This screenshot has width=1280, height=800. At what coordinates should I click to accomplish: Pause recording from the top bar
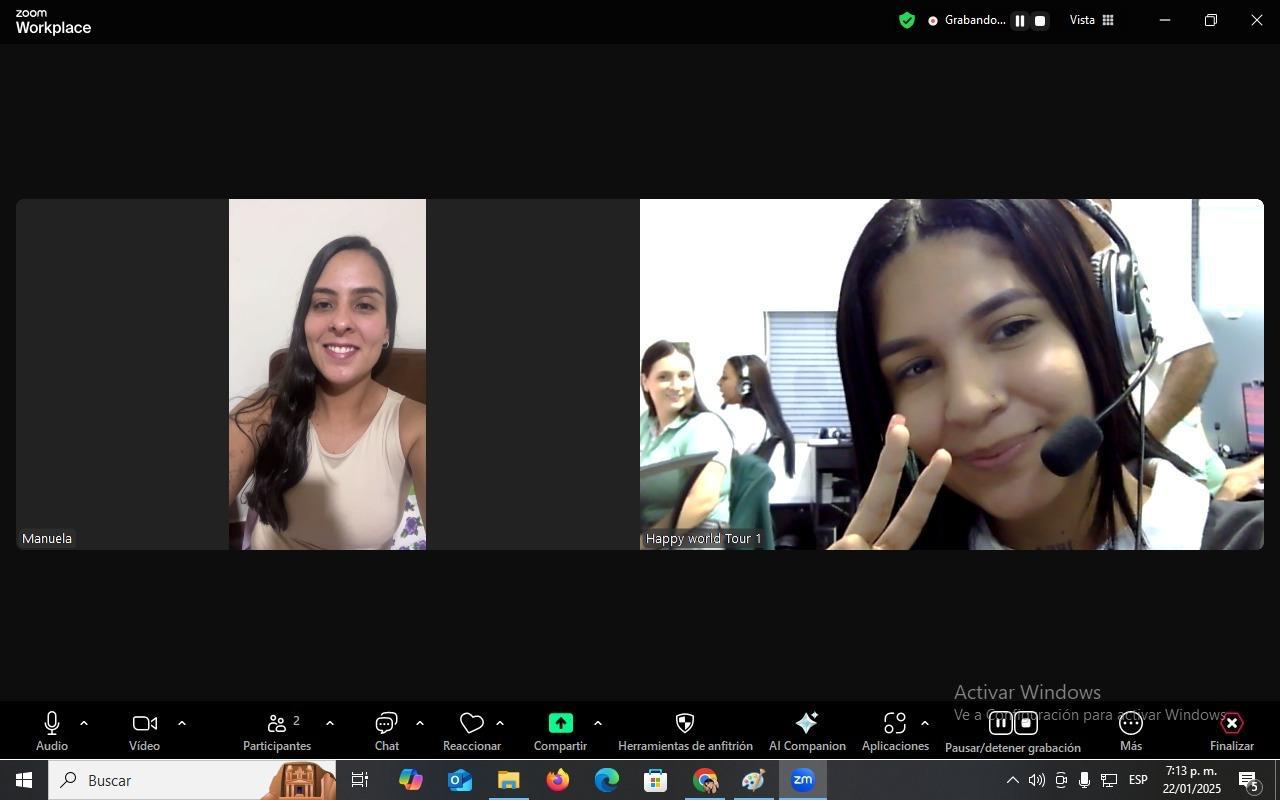tap(1020, 20)
